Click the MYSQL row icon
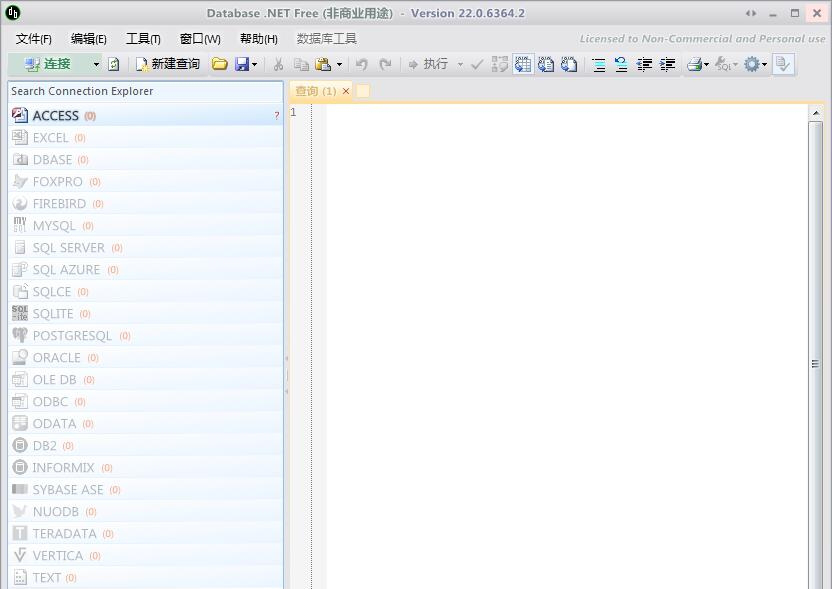This screenshot has width=832, height=612. (20, 225)
